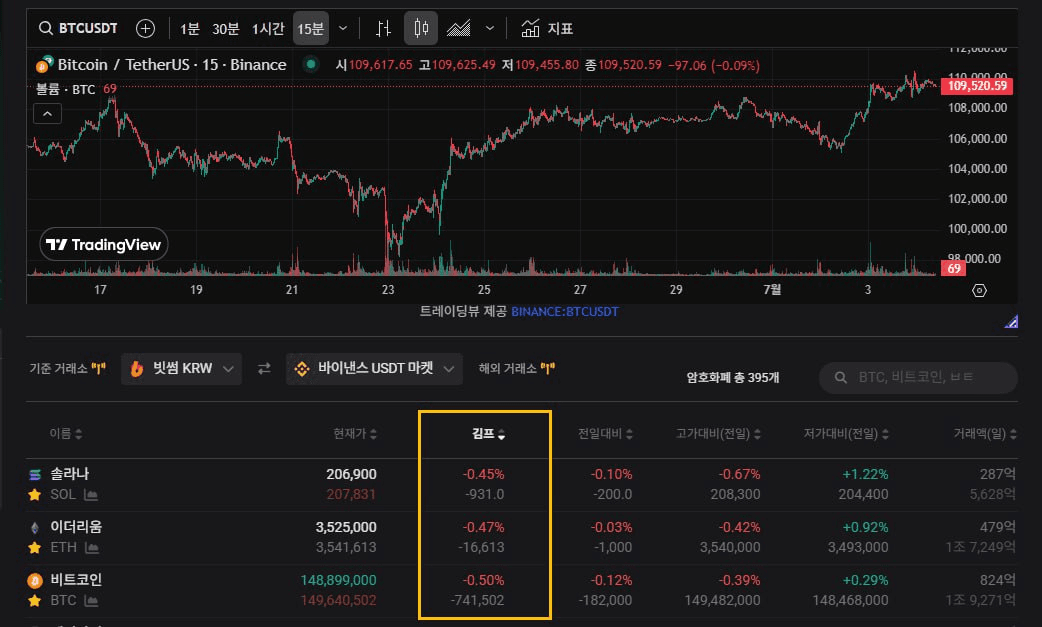Click the -0.50% Bitcoin kimchi premium
This screenshot has width=1042, height=627.
[483, 580]
